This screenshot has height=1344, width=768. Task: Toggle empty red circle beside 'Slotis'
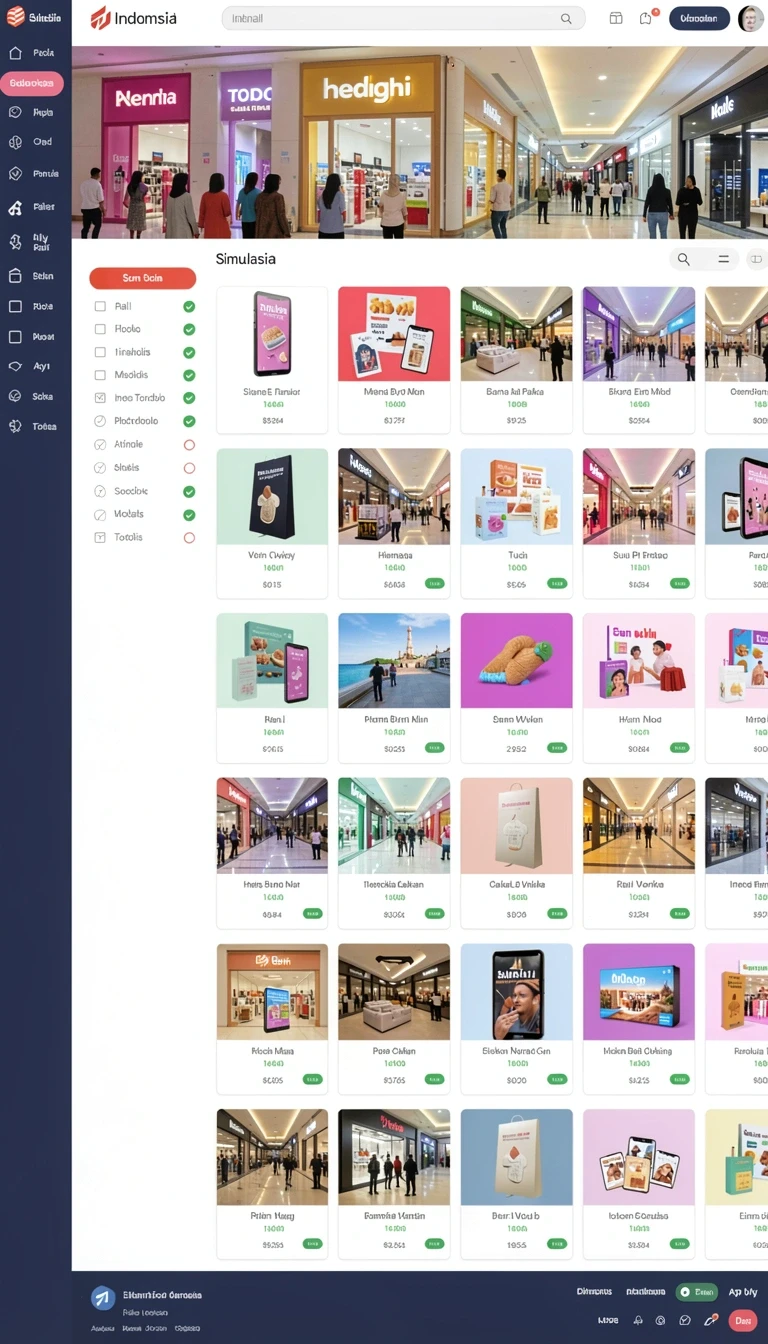(189, 468)
